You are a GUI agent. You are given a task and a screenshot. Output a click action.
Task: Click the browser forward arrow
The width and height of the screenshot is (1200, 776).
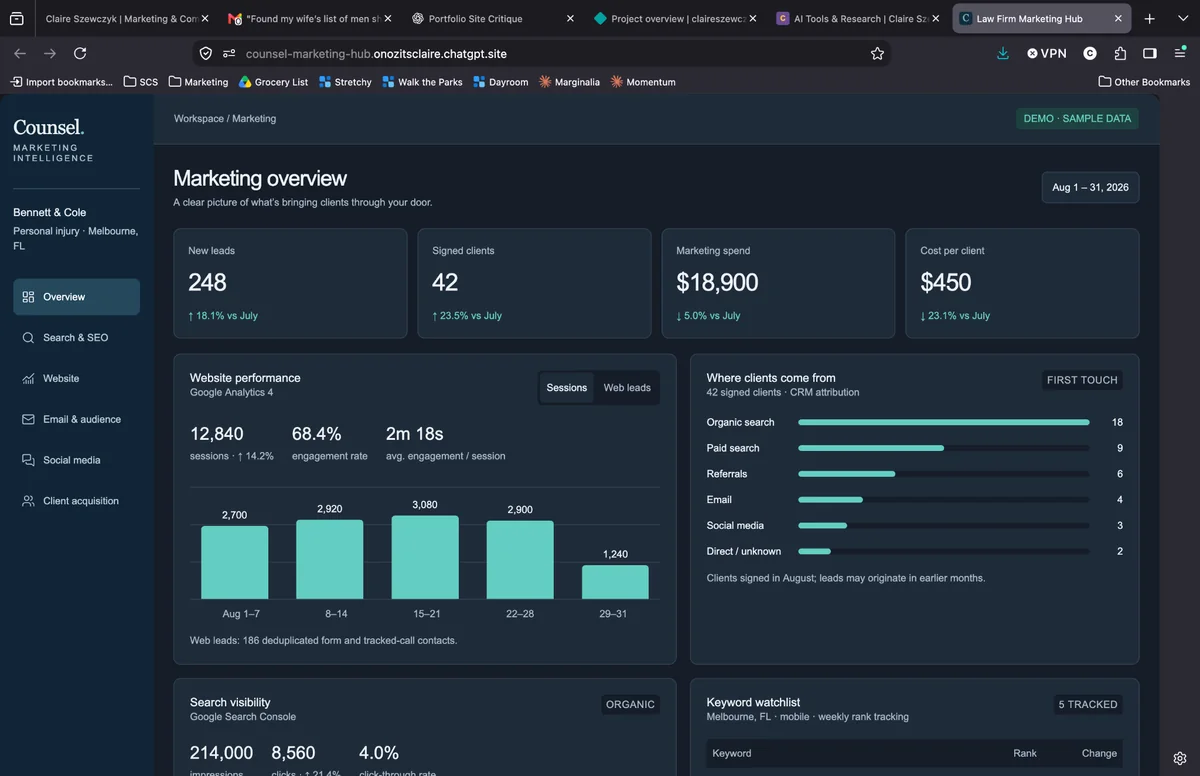pyautogui.click(x=50, y=54)
